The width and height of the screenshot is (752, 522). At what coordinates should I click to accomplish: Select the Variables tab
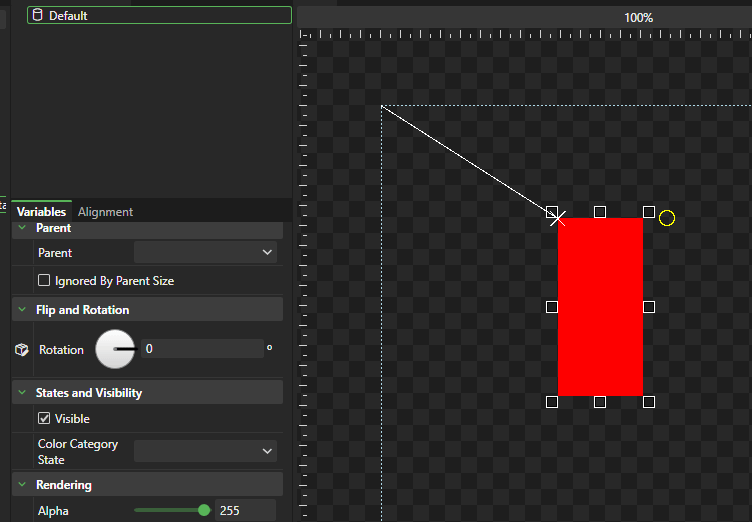(x=41, y=212)
